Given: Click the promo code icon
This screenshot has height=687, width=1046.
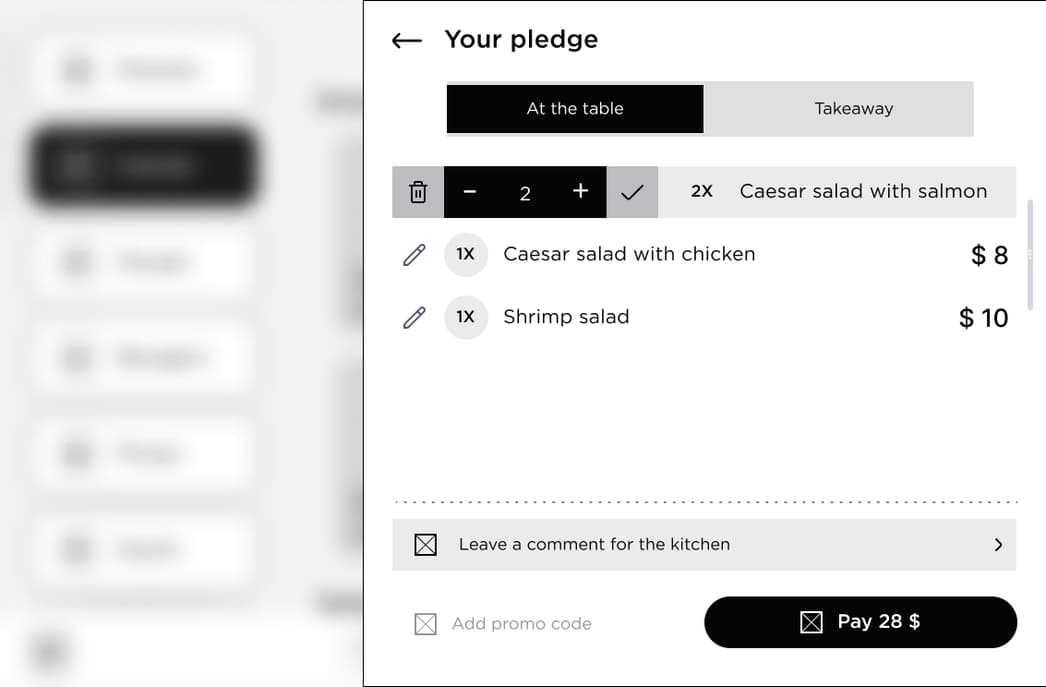Looking at the screenshot, I should click(x=426, y=624).
